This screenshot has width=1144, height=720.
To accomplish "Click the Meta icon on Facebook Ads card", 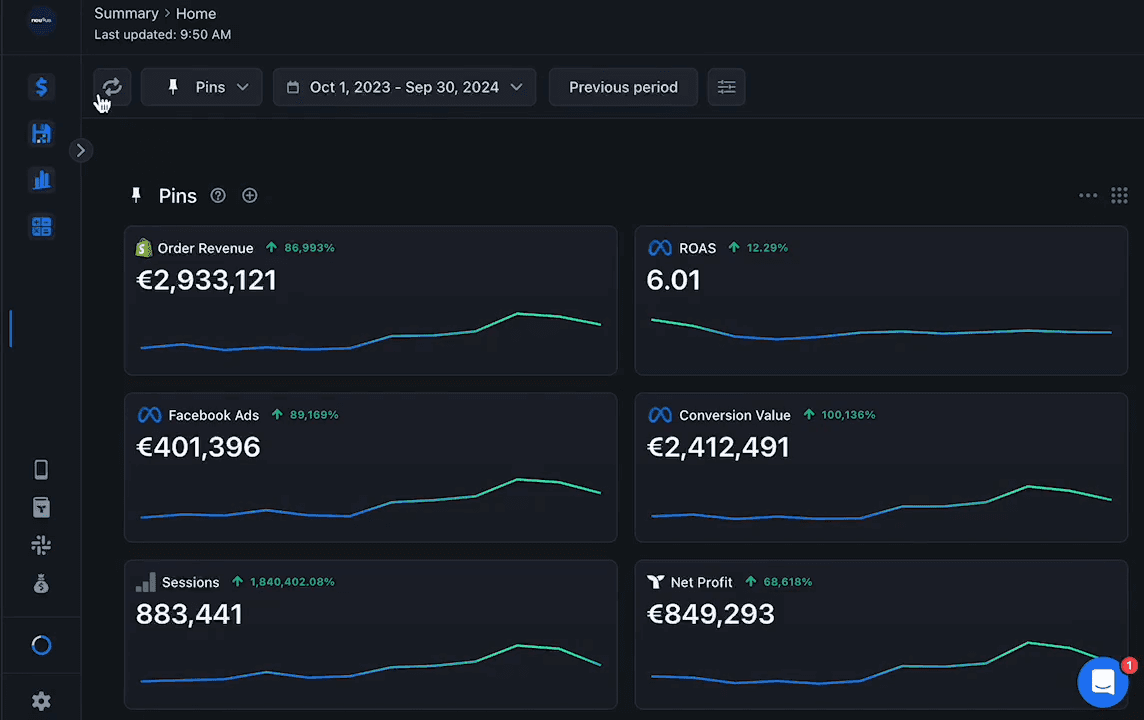I will (150, 415).
